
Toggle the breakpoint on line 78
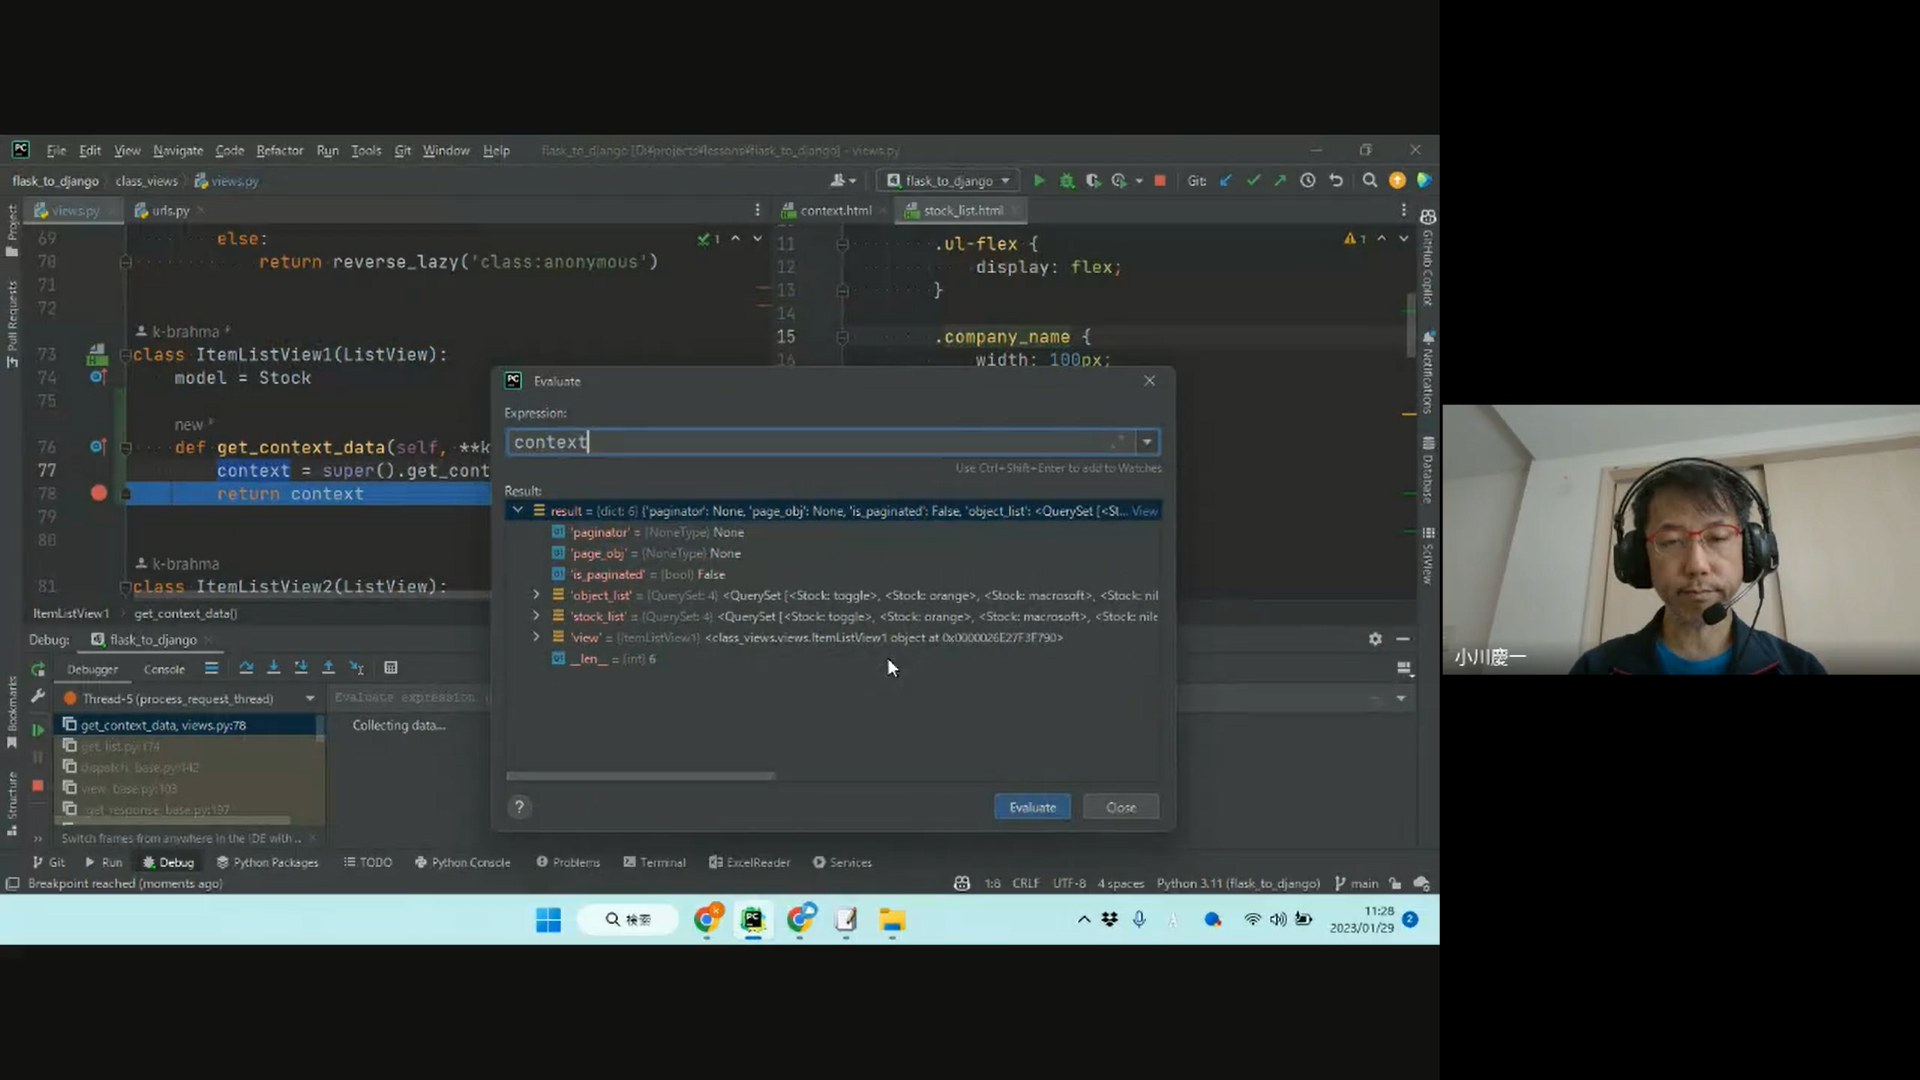(98, 493)
